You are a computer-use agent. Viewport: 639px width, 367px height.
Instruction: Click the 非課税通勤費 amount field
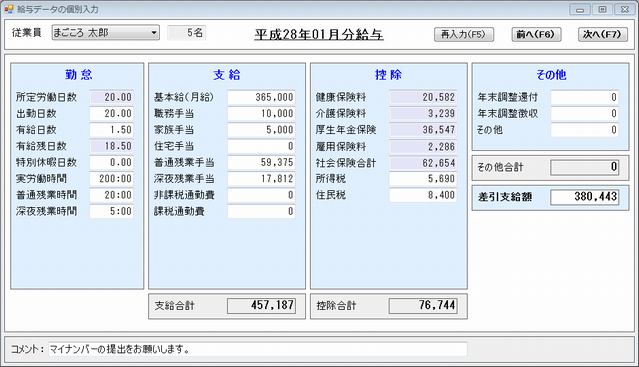point(261,195)
